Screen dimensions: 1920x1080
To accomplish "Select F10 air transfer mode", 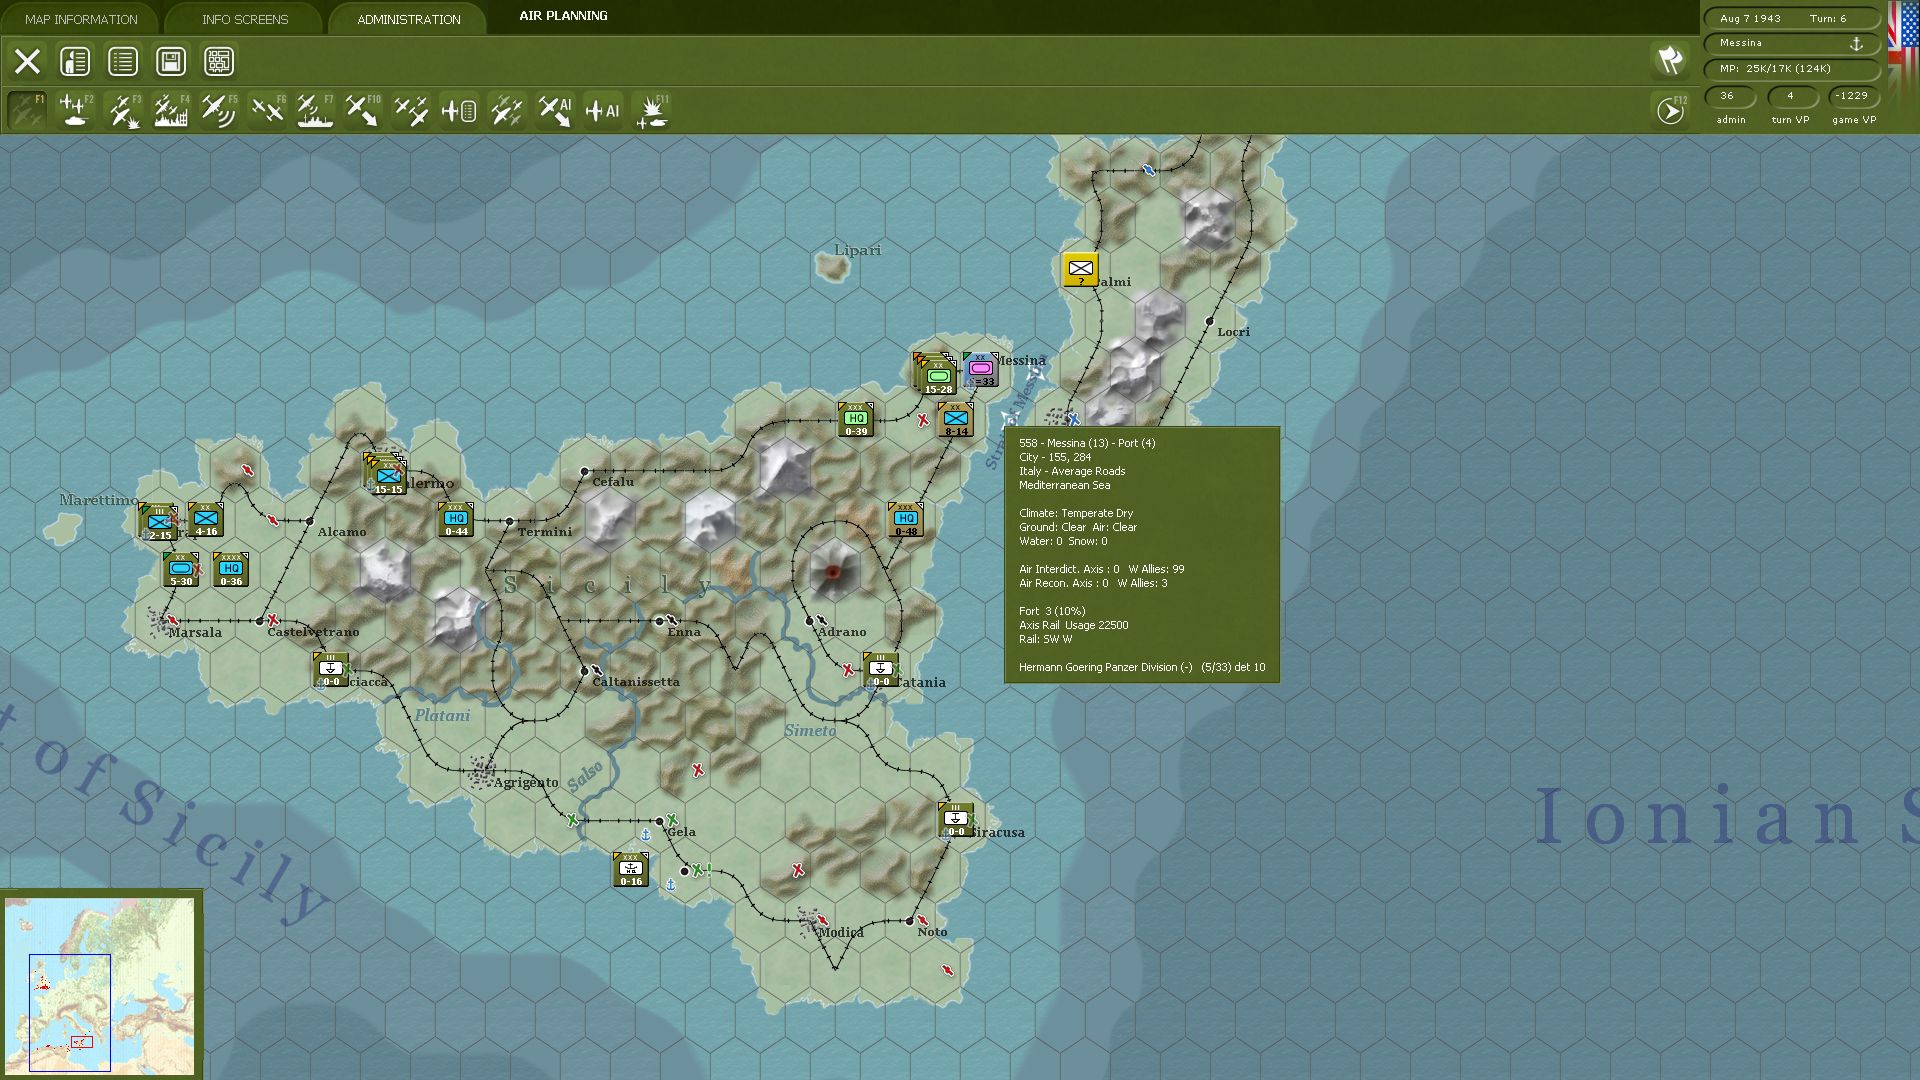I will 363,110.
